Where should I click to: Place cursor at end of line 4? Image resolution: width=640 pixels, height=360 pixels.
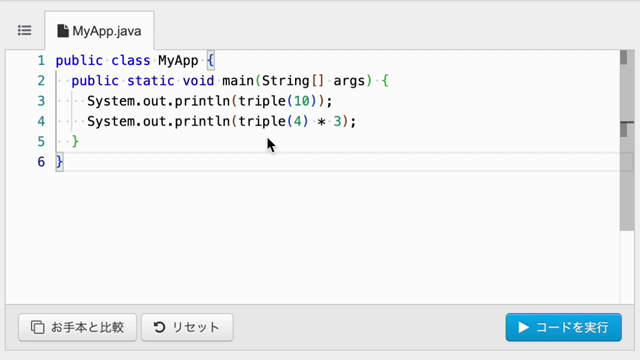coord(357,121)
